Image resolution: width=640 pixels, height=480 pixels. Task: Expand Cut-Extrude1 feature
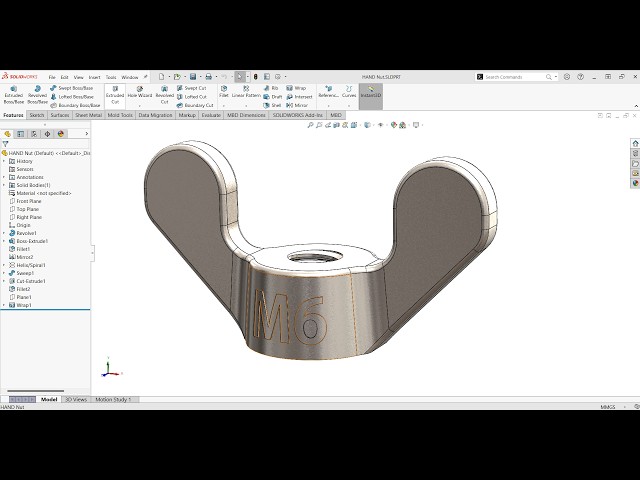(x=4, y=281)
